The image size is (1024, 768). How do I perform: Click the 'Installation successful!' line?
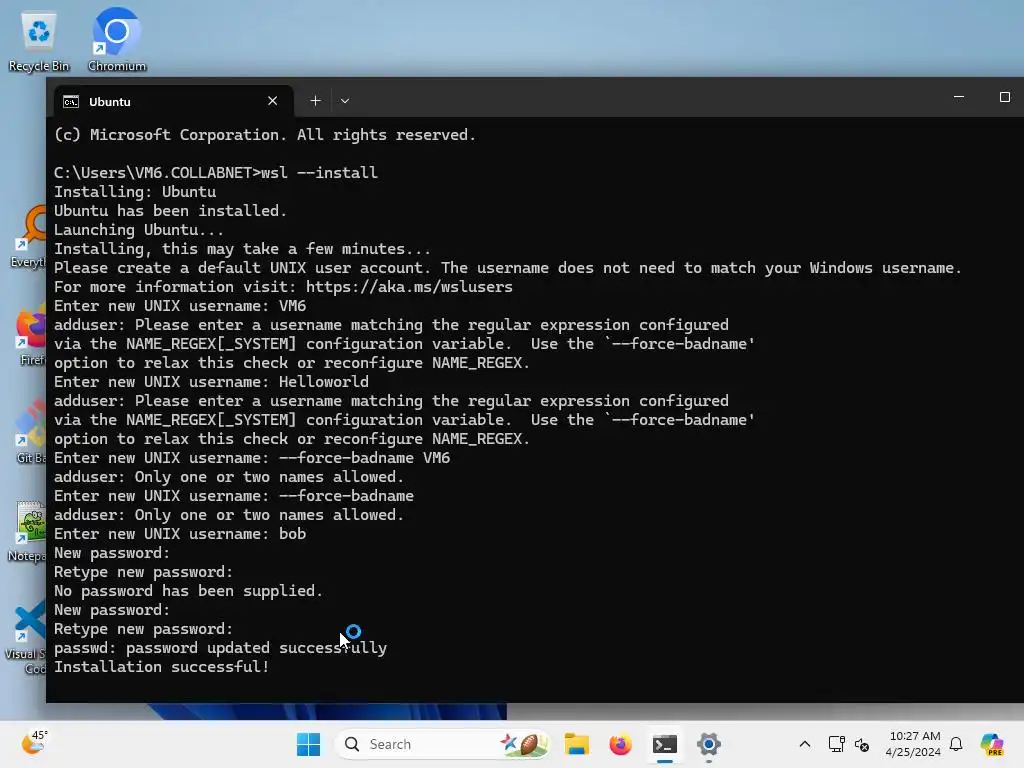coord(161,667)
